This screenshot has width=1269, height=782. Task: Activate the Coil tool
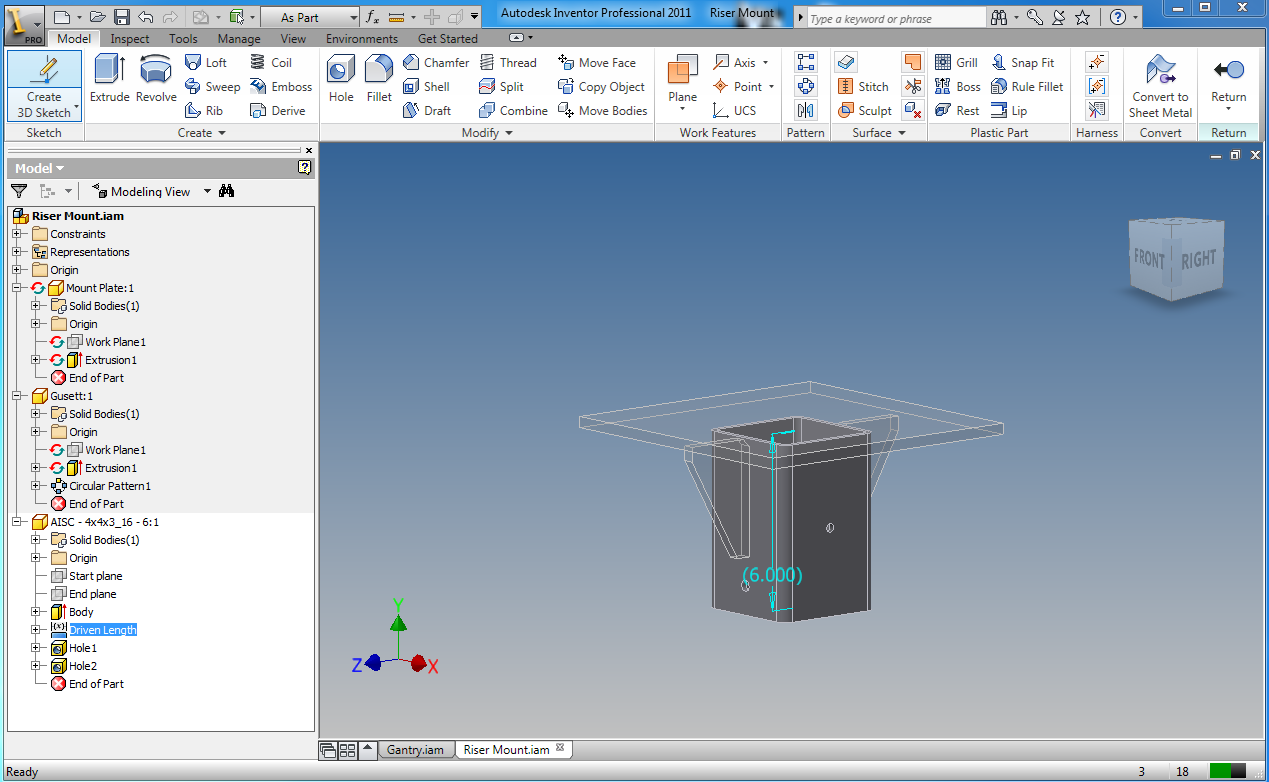tap(271, 62)
